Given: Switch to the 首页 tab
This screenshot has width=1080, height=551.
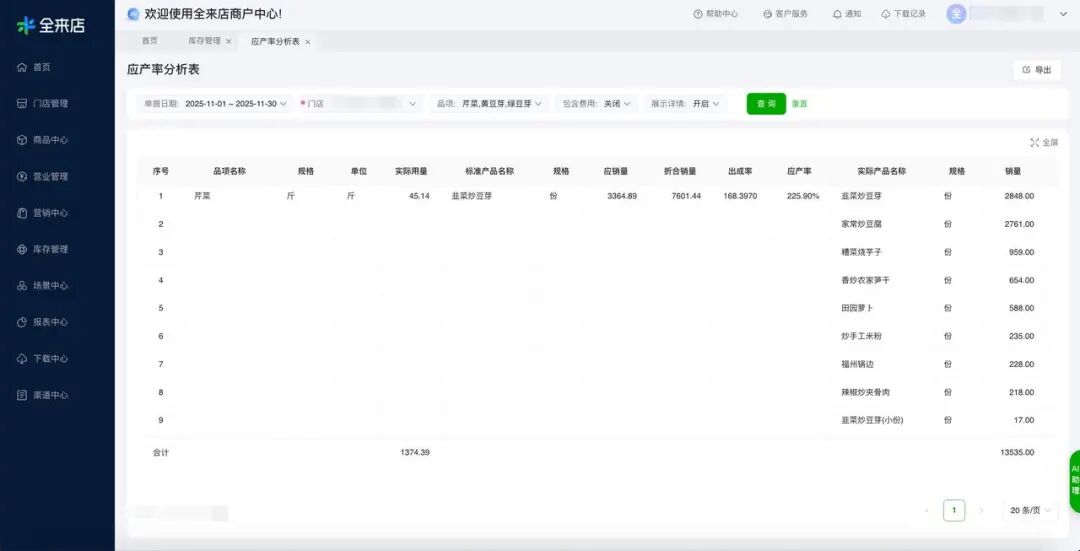Looking at the screenshot, I should point(149,41).
